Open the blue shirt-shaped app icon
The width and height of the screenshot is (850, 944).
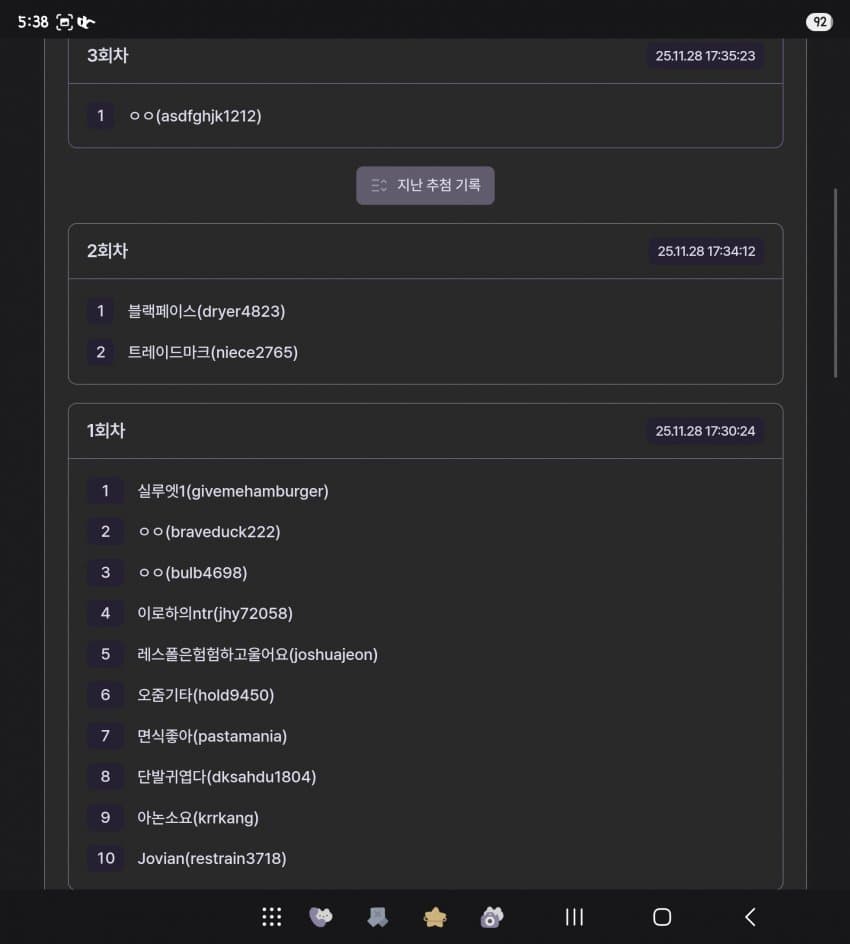(x=377, y=916)
